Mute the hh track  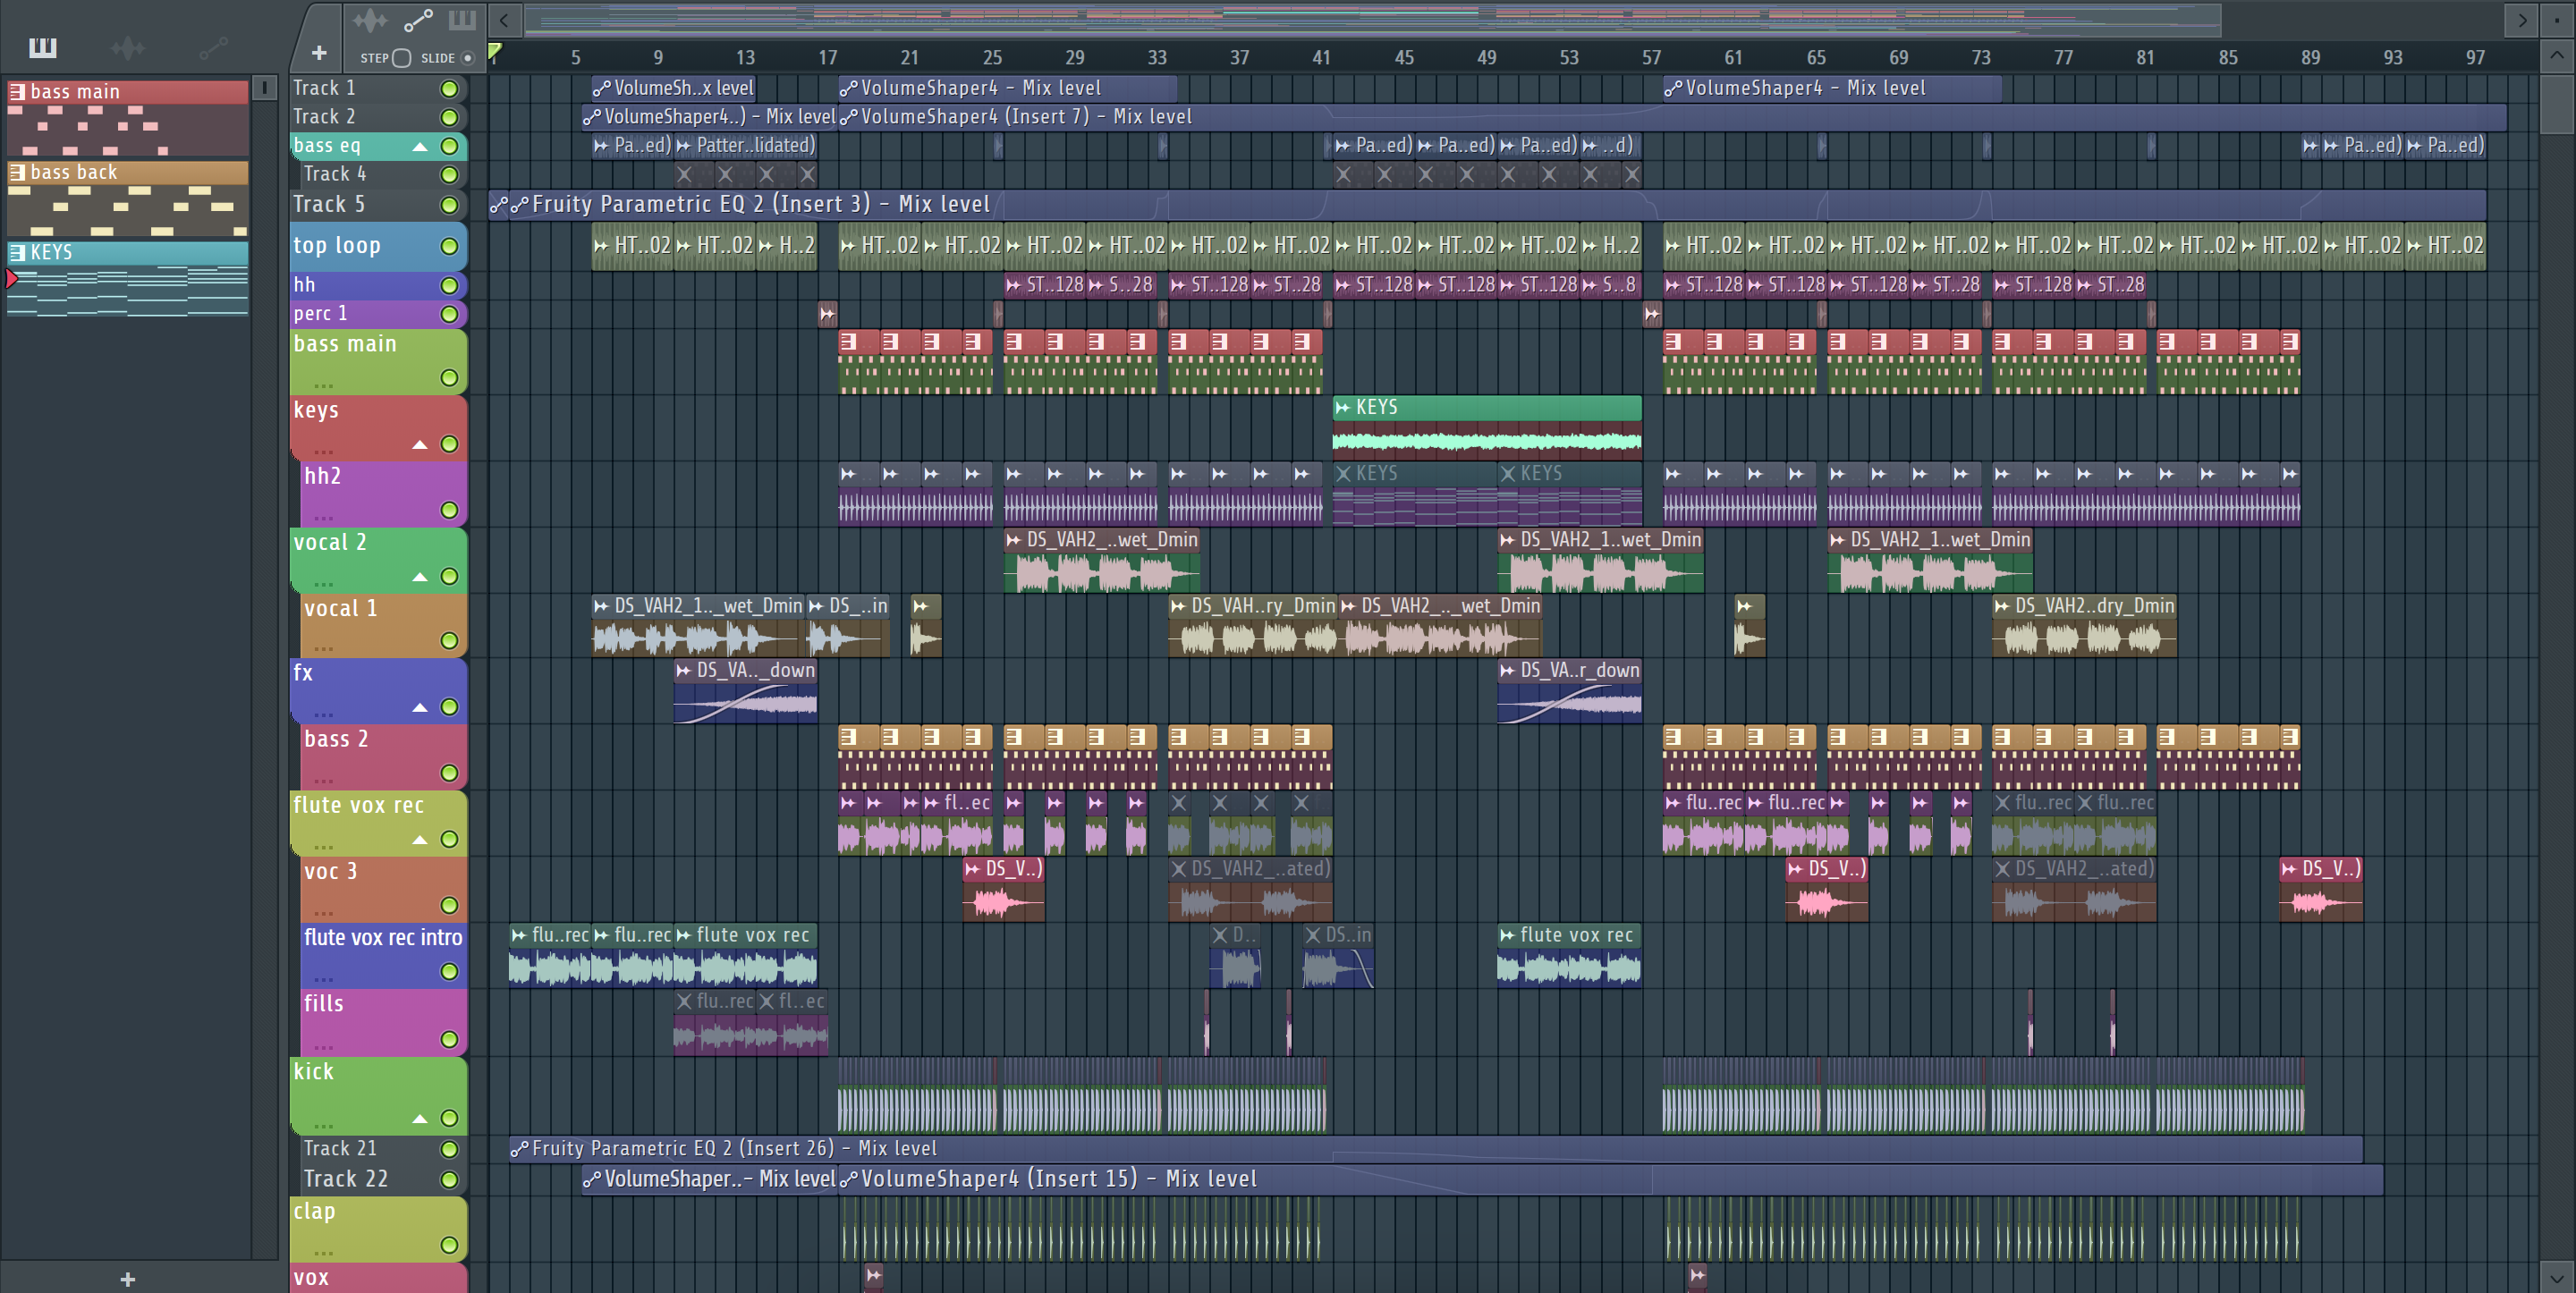point(450,285)
